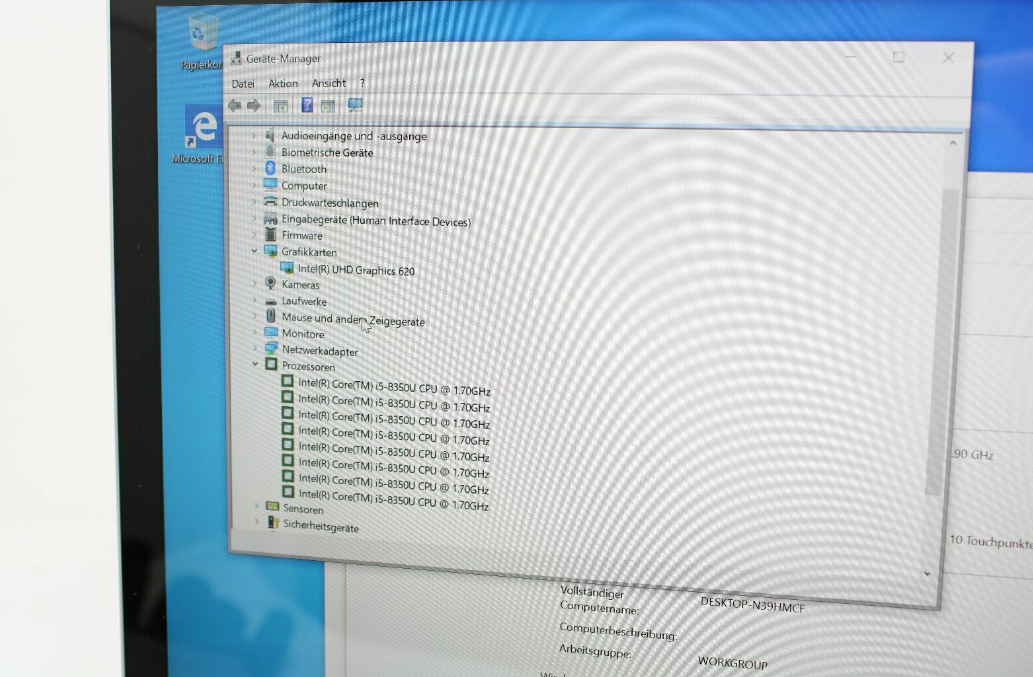Toggle the action pane toolbar icon
This screenshot has height=677, width=1033.
tap(327, 105)
